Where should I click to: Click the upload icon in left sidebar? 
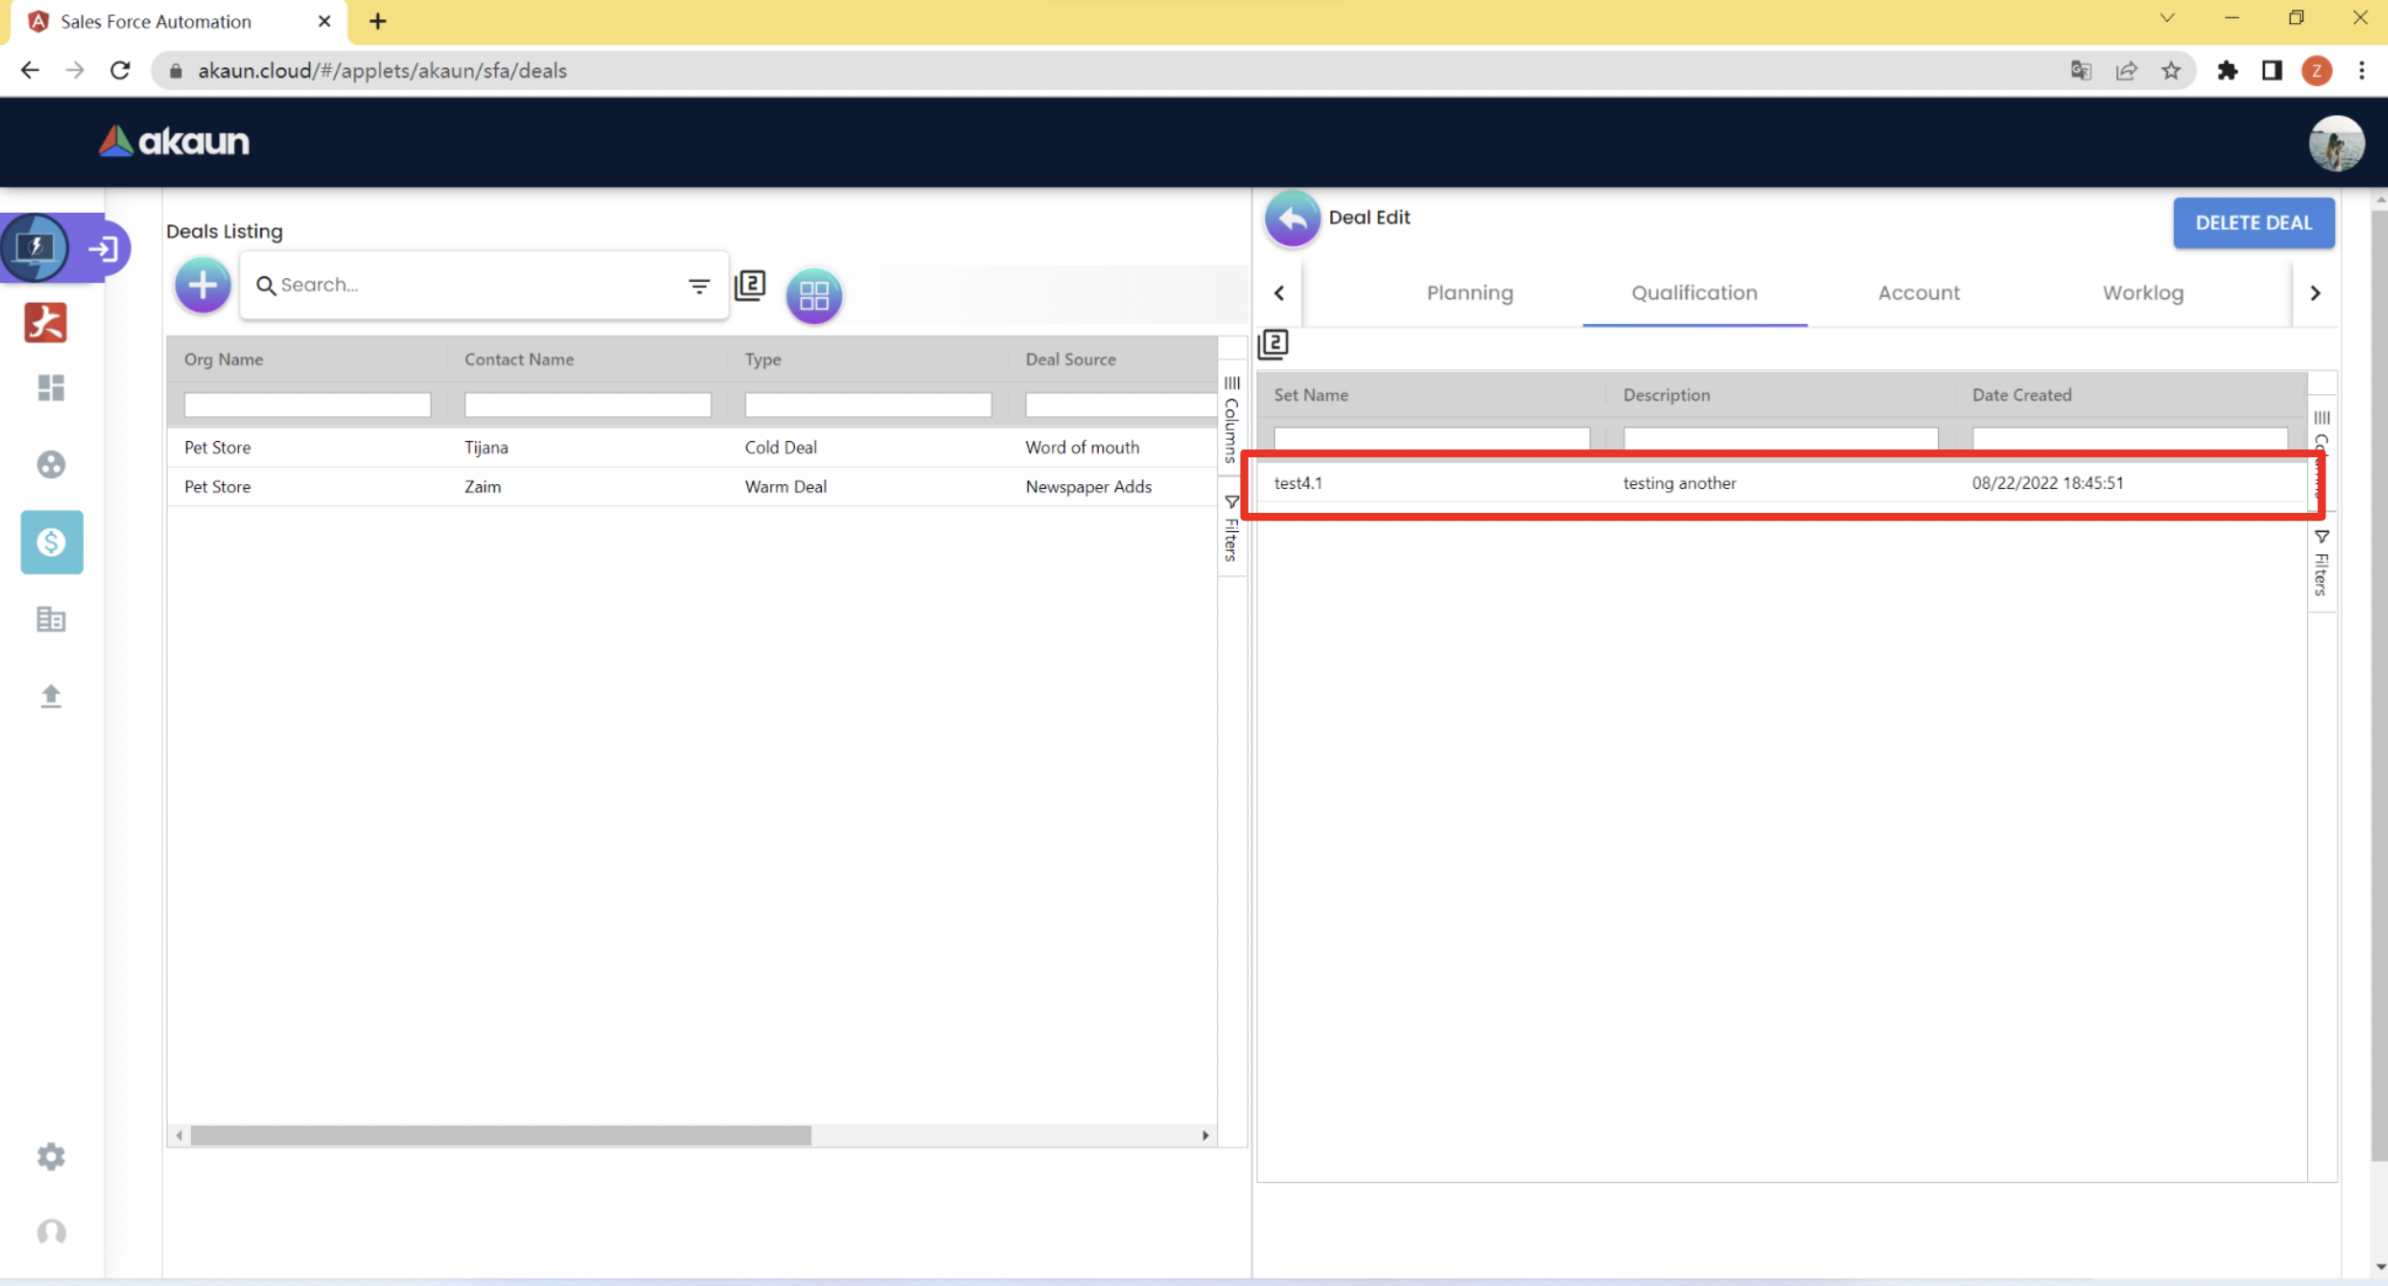51,696
